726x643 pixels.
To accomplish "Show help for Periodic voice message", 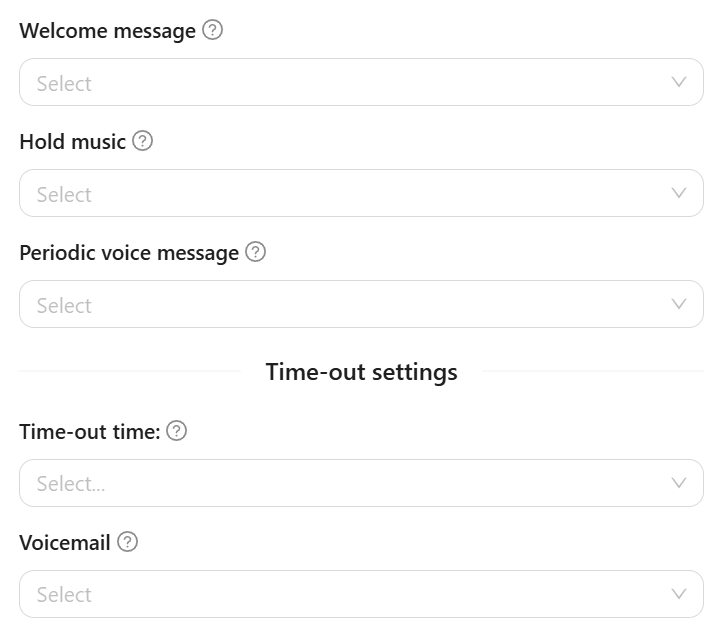I will tap(255, 252).
